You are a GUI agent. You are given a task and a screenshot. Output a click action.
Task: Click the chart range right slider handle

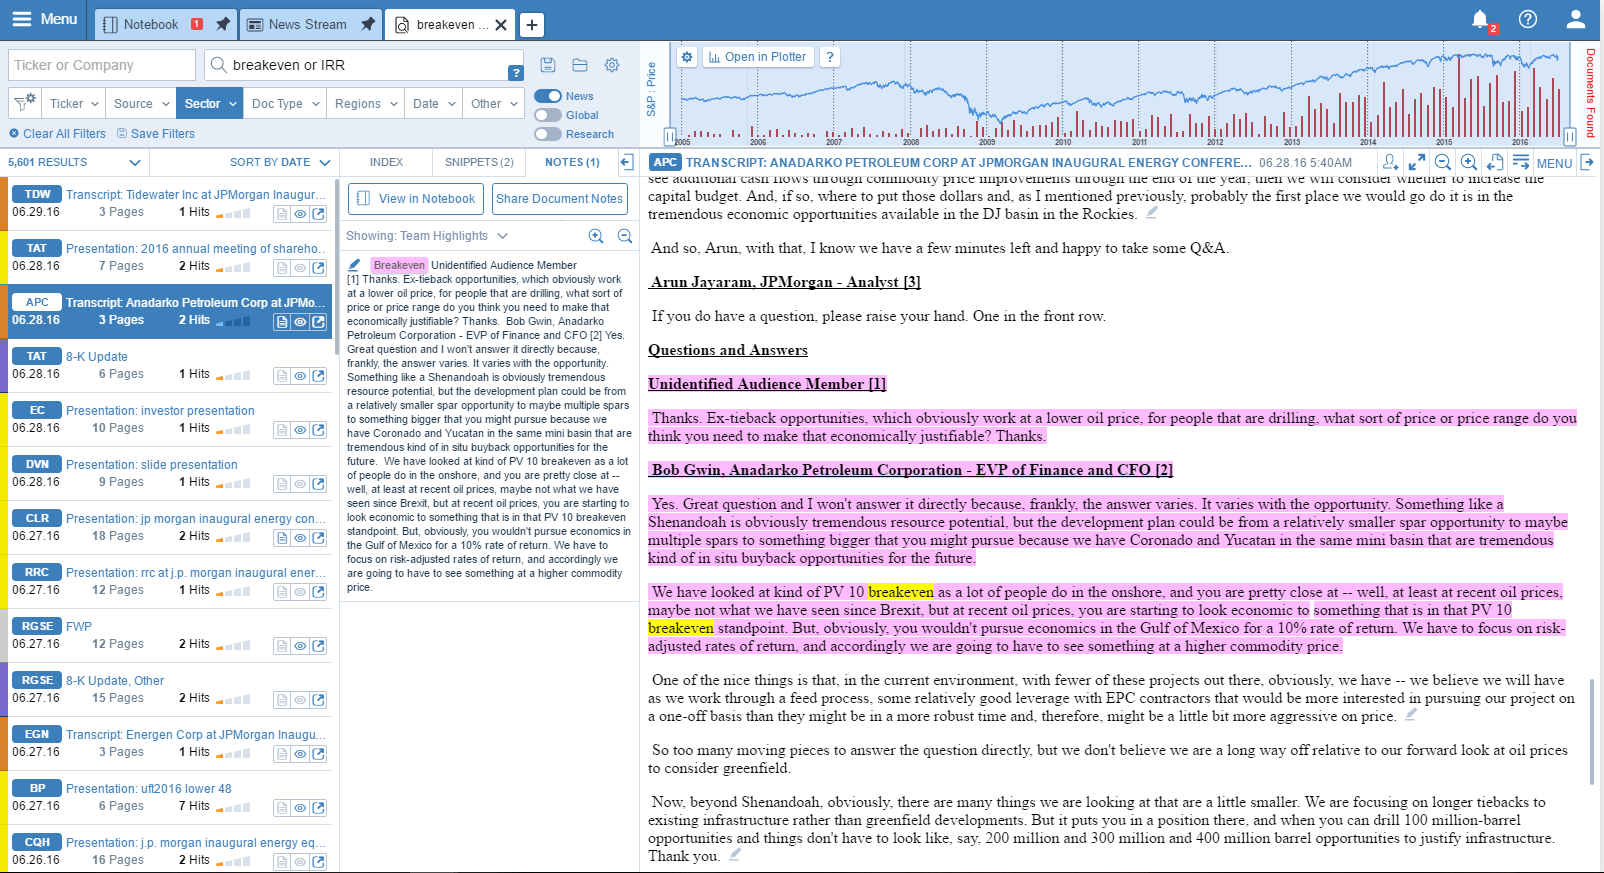1570,137
